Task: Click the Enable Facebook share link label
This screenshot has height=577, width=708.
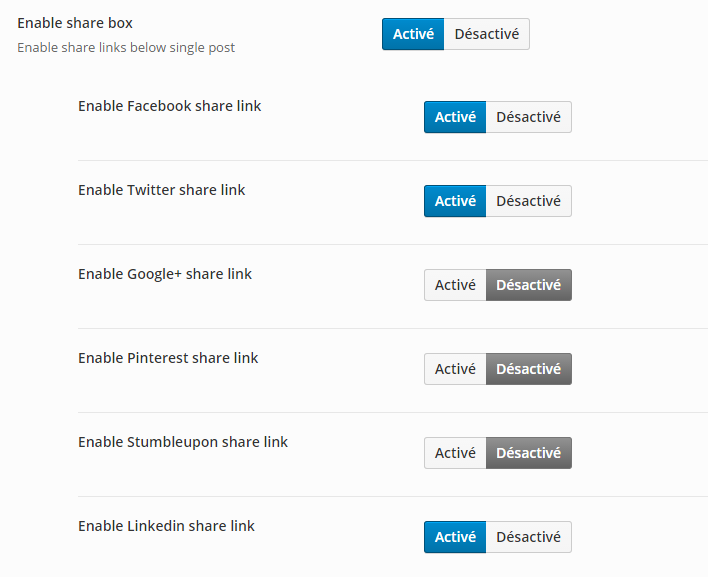Action: 169,106
